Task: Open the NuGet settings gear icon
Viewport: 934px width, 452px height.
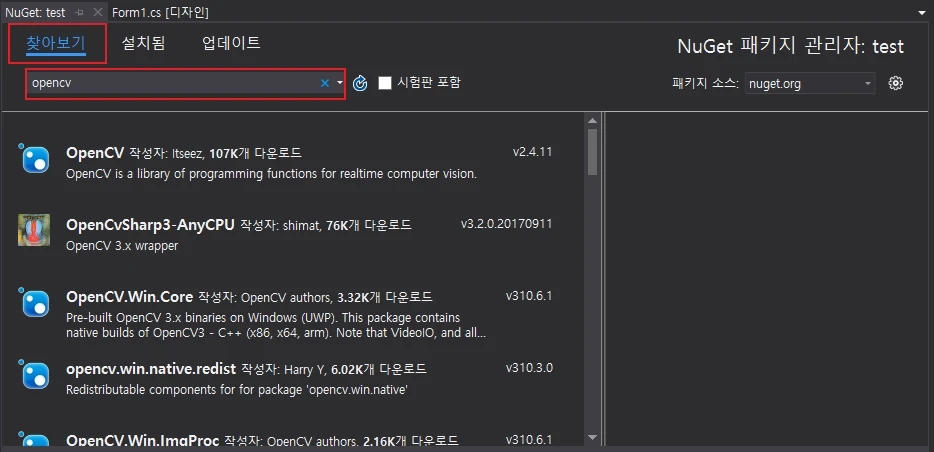Action: click(x=896, y=83)
